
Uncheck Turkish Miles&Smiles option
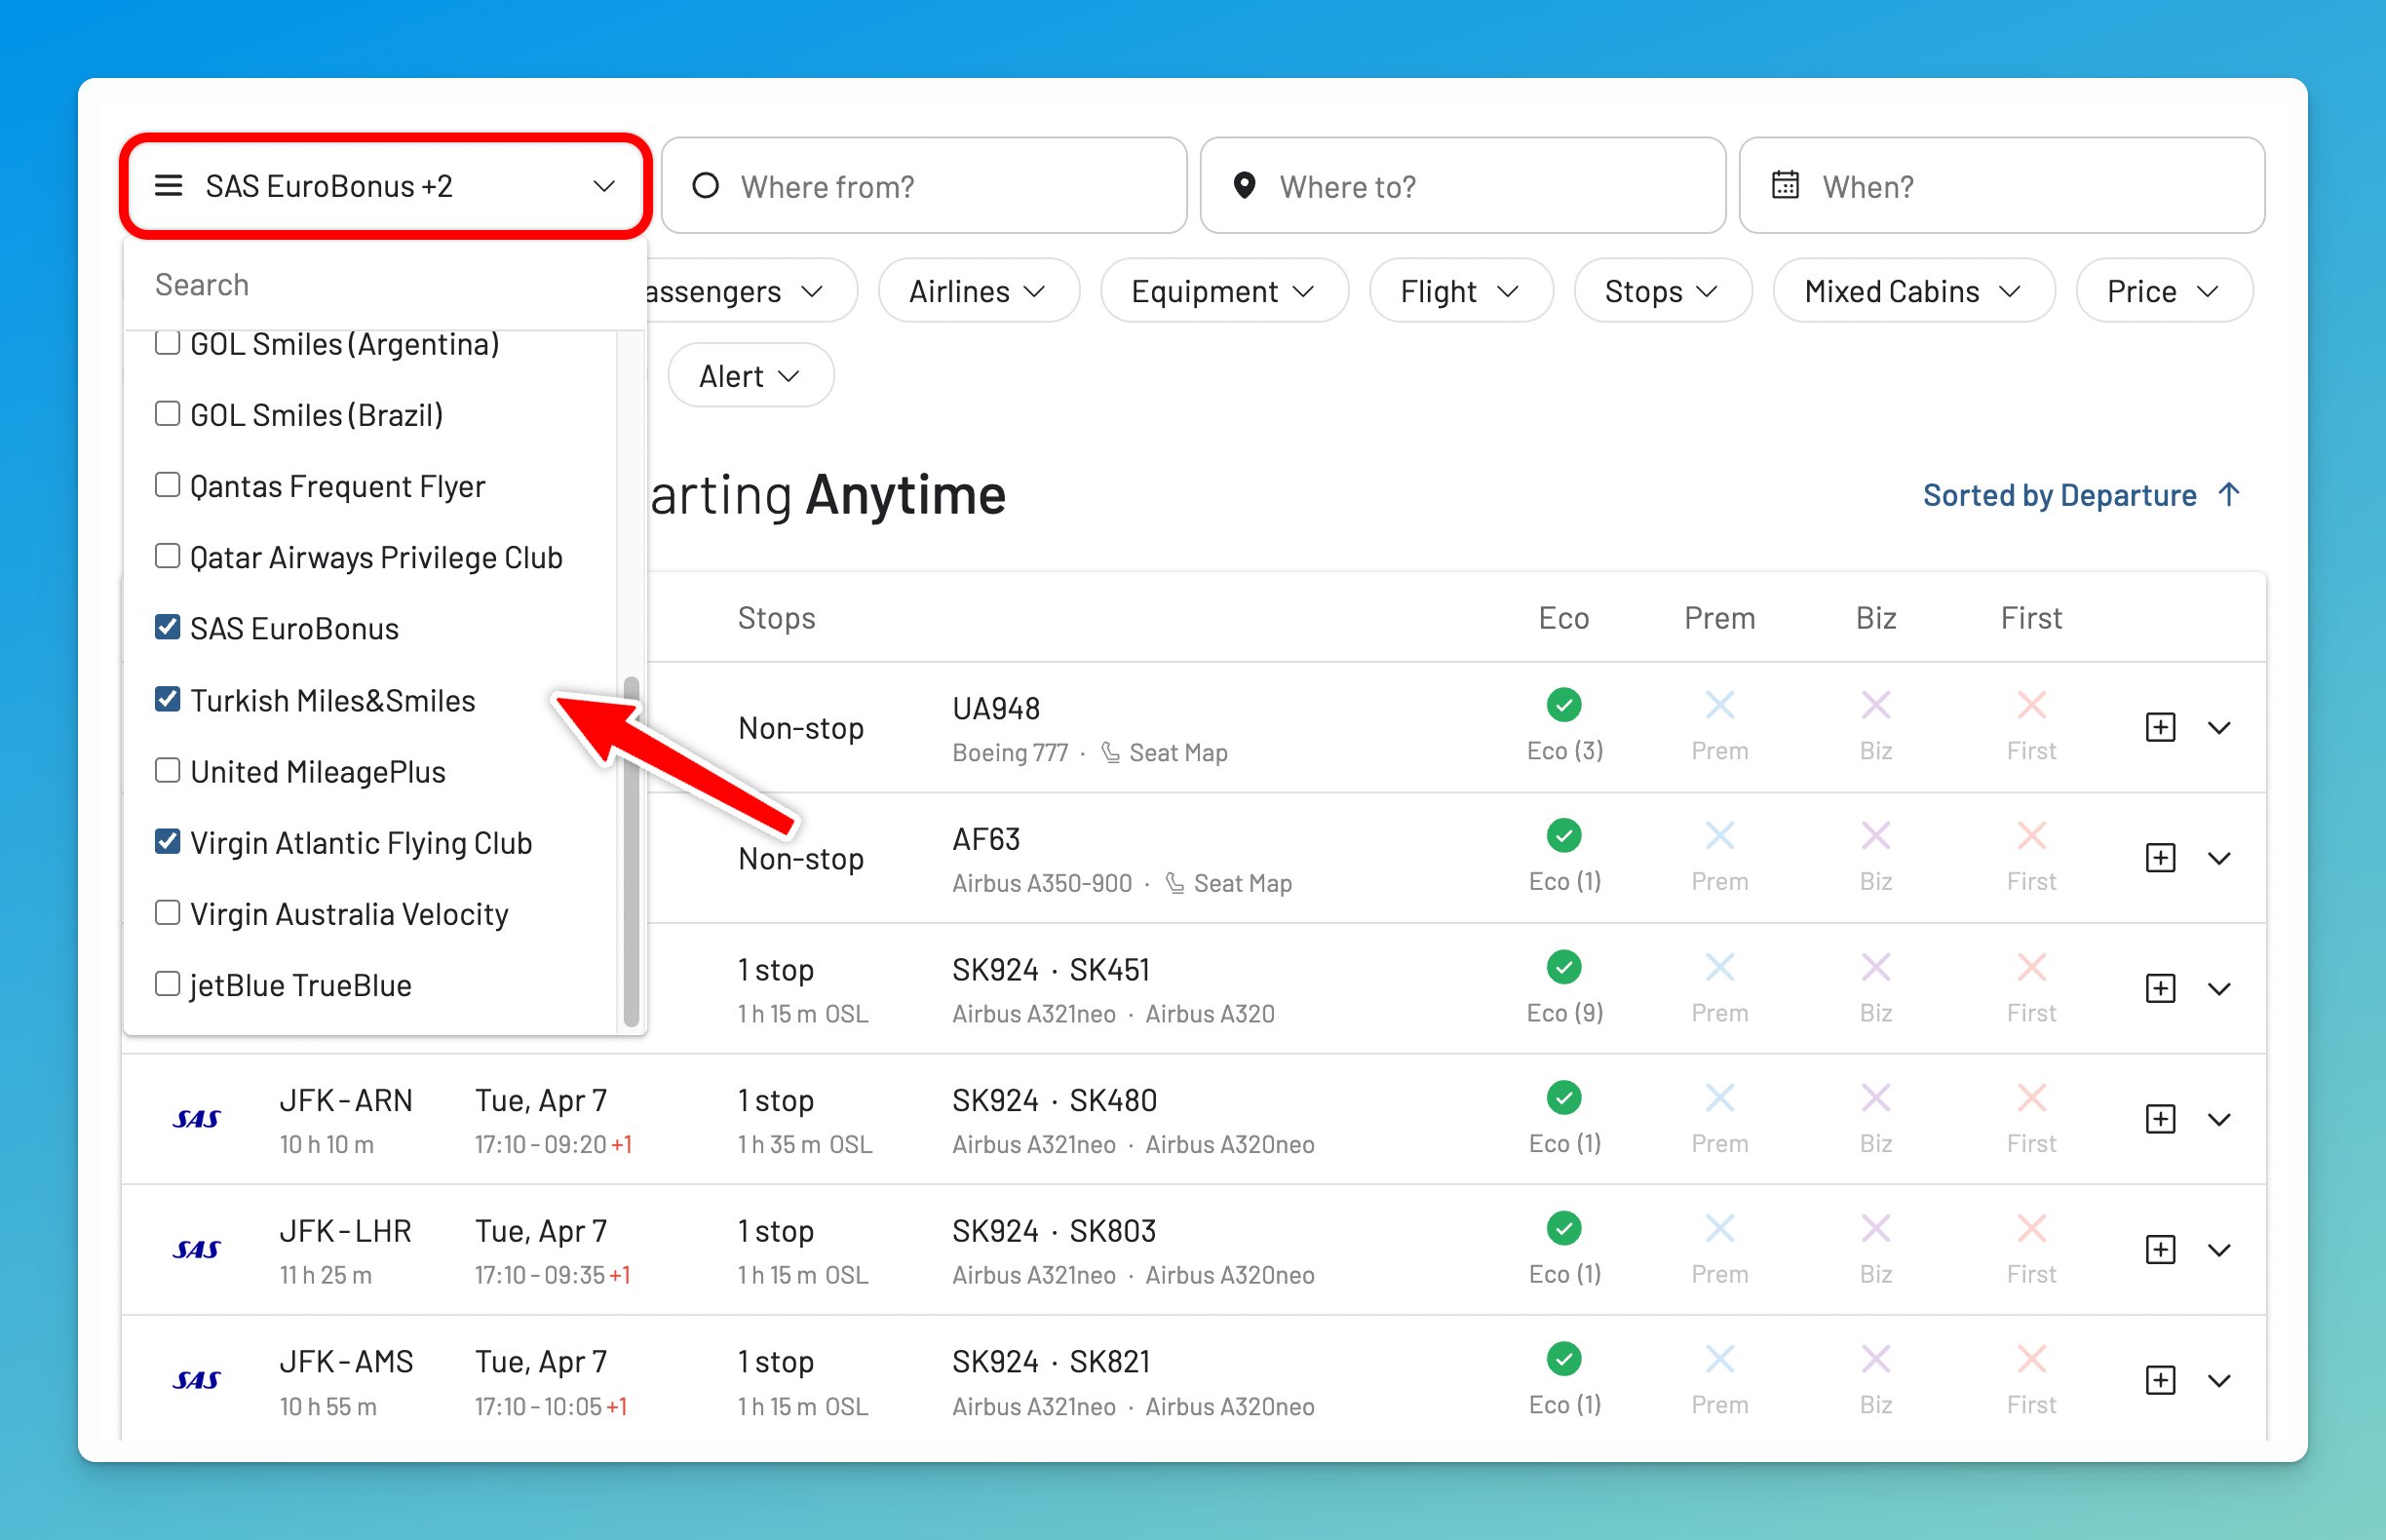coord(167,699)
